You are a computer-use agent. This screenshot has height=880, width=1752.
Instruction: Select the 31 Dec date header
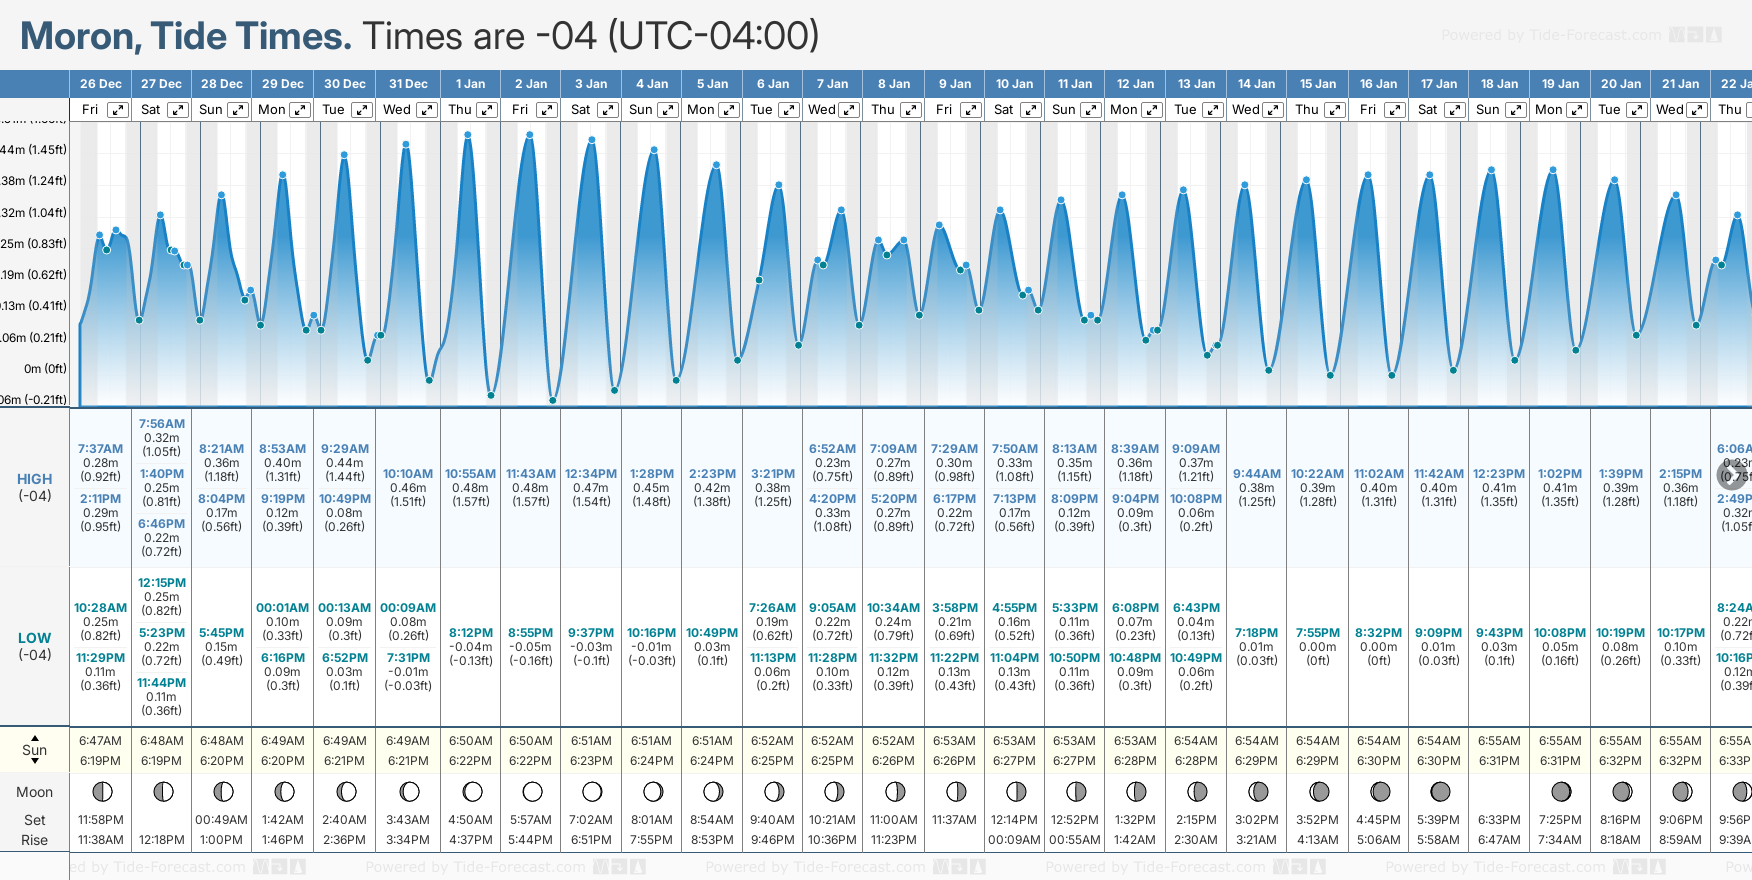tap(408, 84)
